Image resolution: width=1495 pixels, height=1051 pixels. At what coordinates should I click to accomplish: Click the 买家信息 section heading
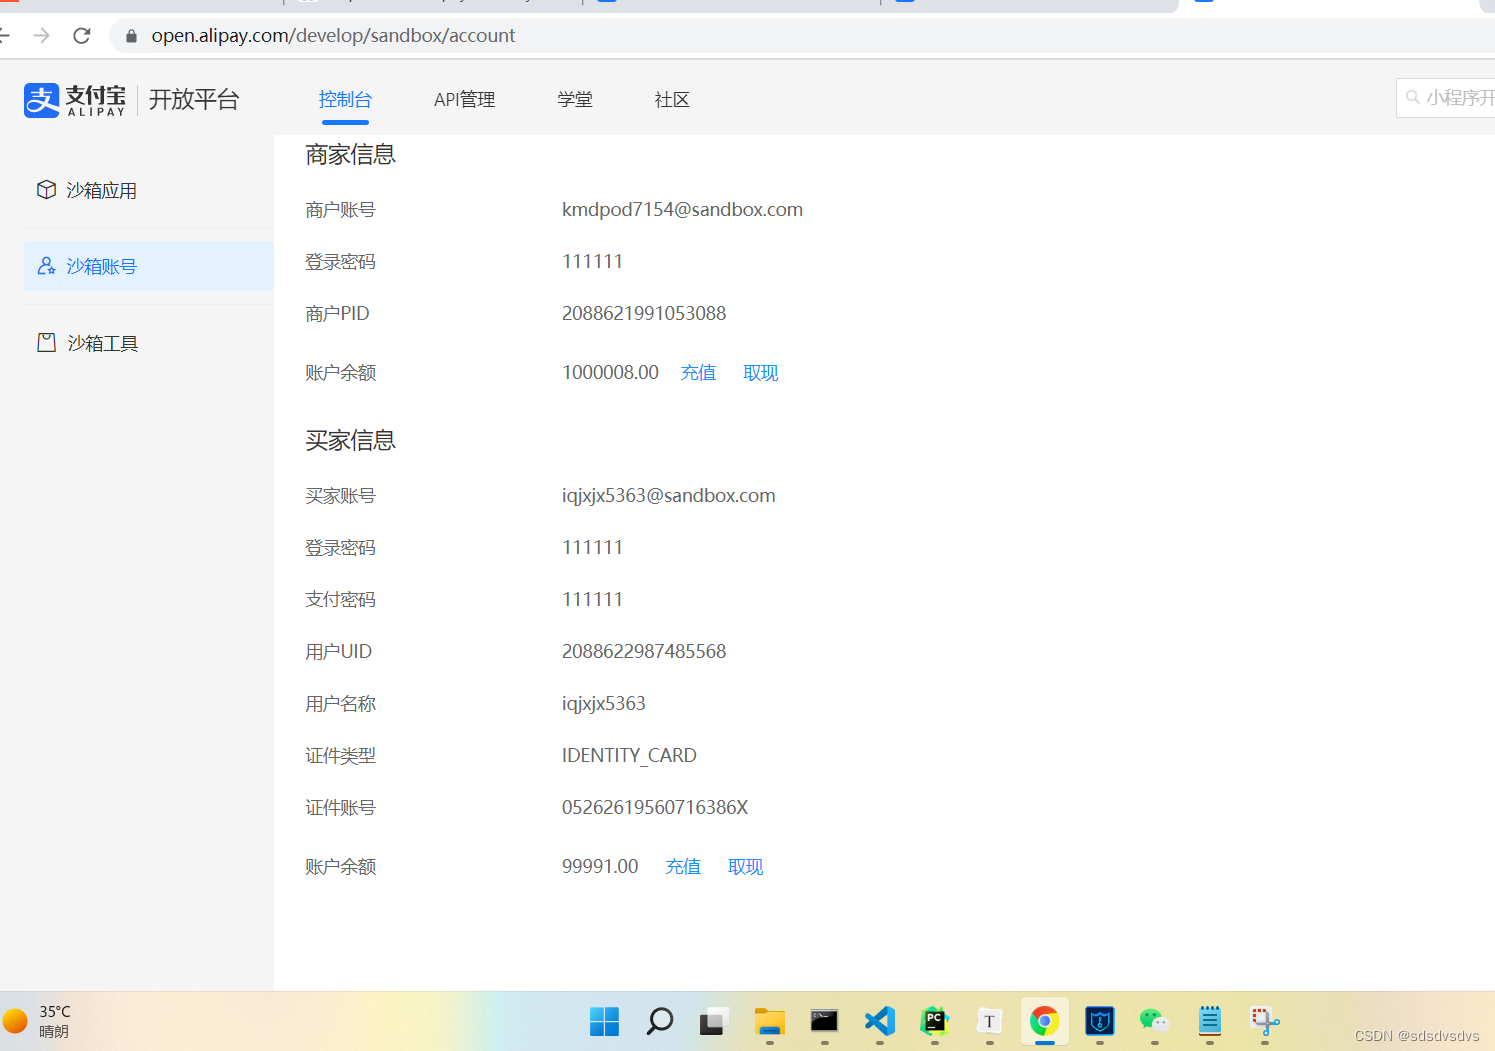tap(350, 441)
